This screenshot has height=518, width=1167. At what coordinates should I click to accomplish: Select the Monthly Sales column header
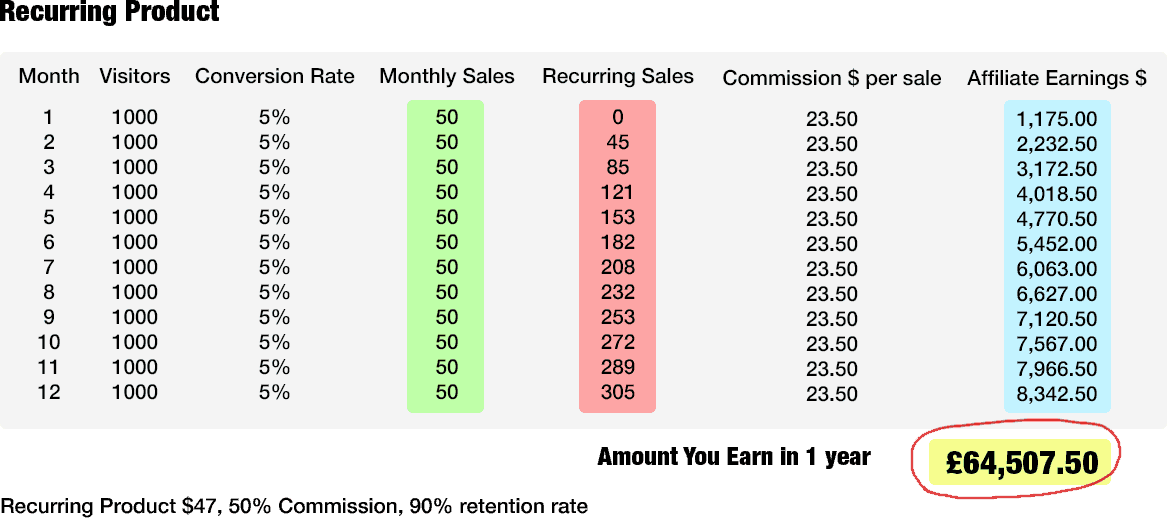tap(447, 76)
